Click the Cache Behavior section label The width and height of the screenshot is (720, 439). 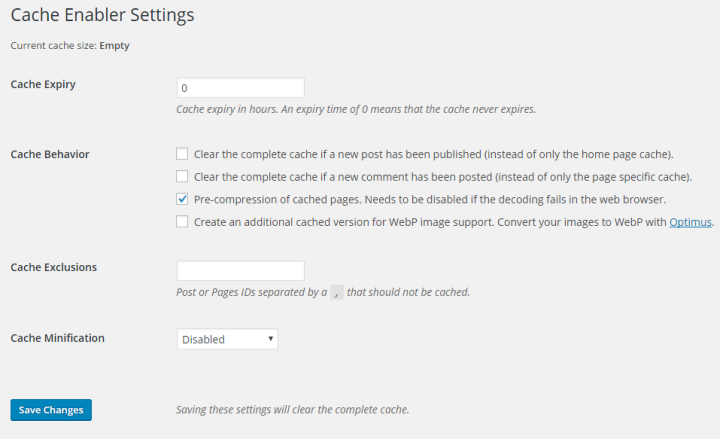click(x=50, y=154)
